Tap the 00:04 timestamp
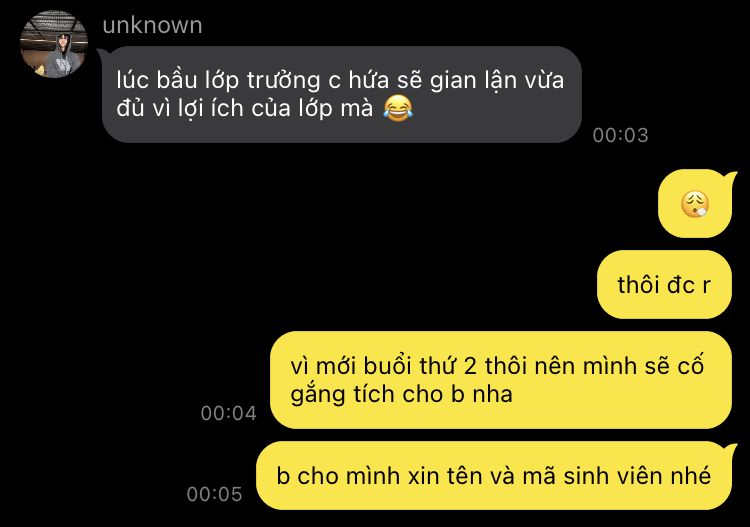 (229, 413)
